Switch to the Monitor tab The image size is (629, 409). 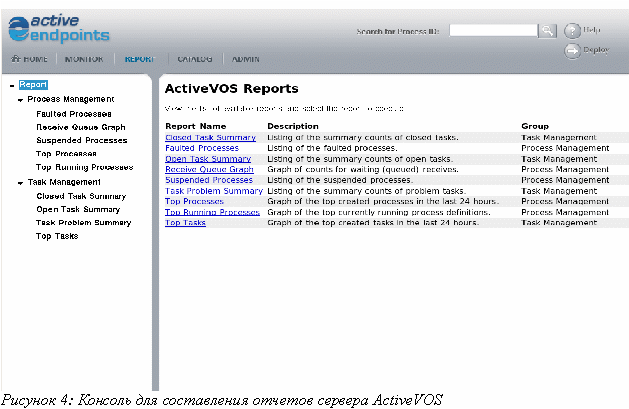(83, 59)
